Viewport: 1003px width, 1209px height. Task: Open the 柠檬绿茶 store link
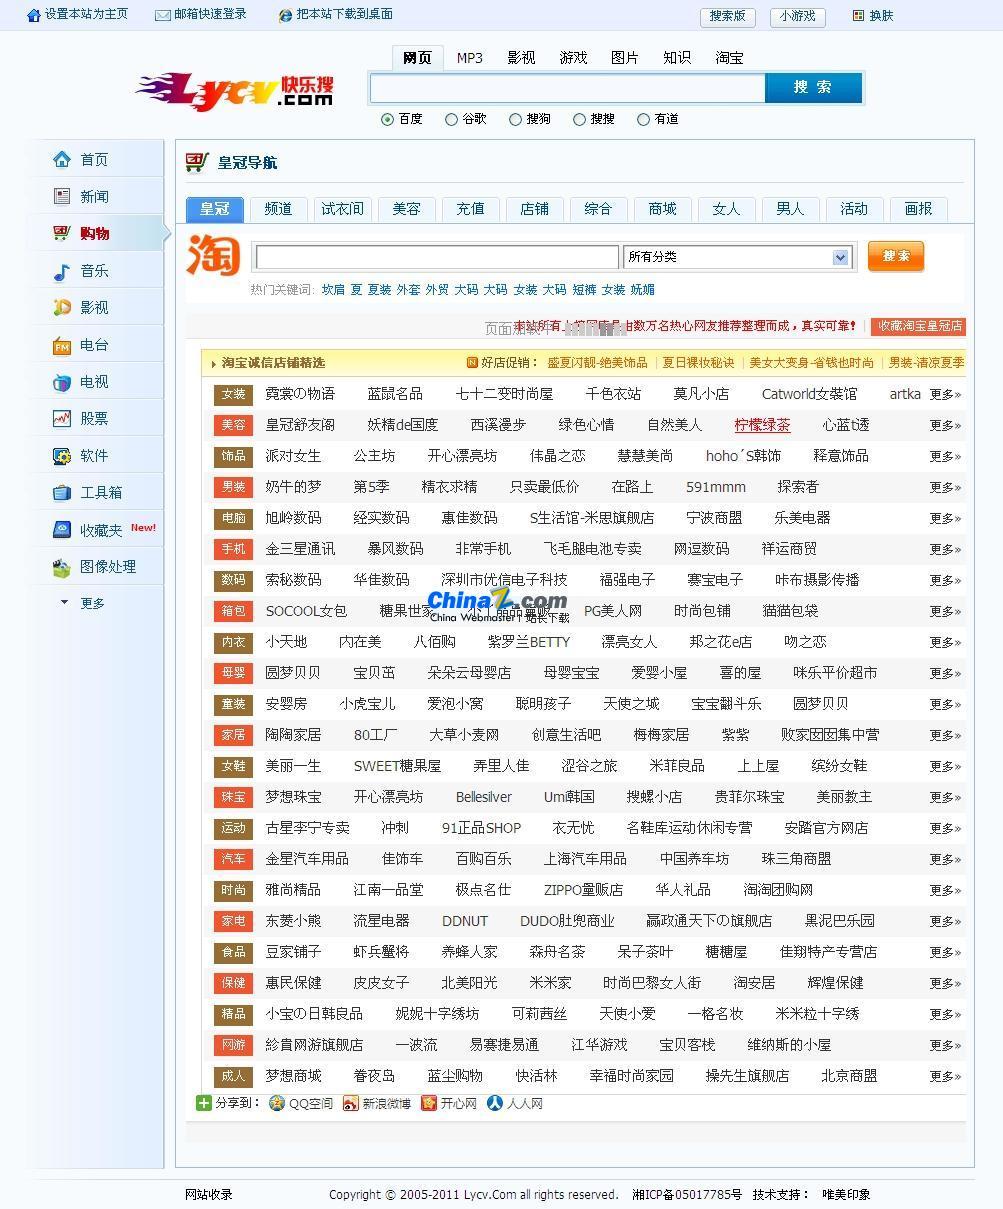click(x=762, y=425)
